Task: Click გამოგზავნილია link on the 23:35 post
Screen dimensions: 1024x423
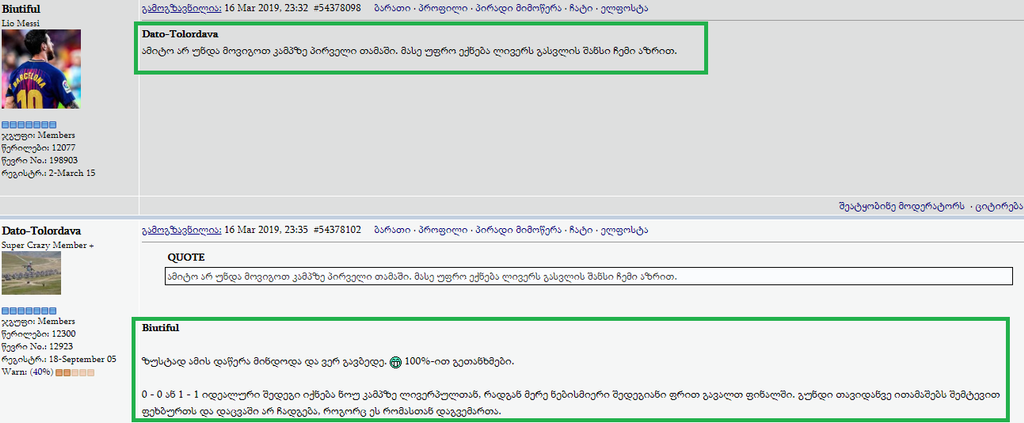Action: tap(182, 230)
